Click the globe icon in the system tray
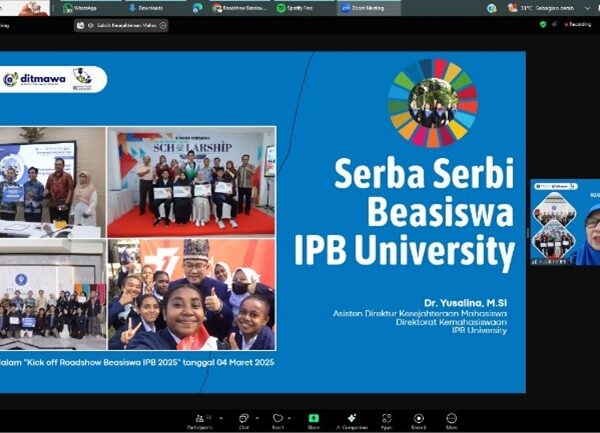 [x=492, y=8]
